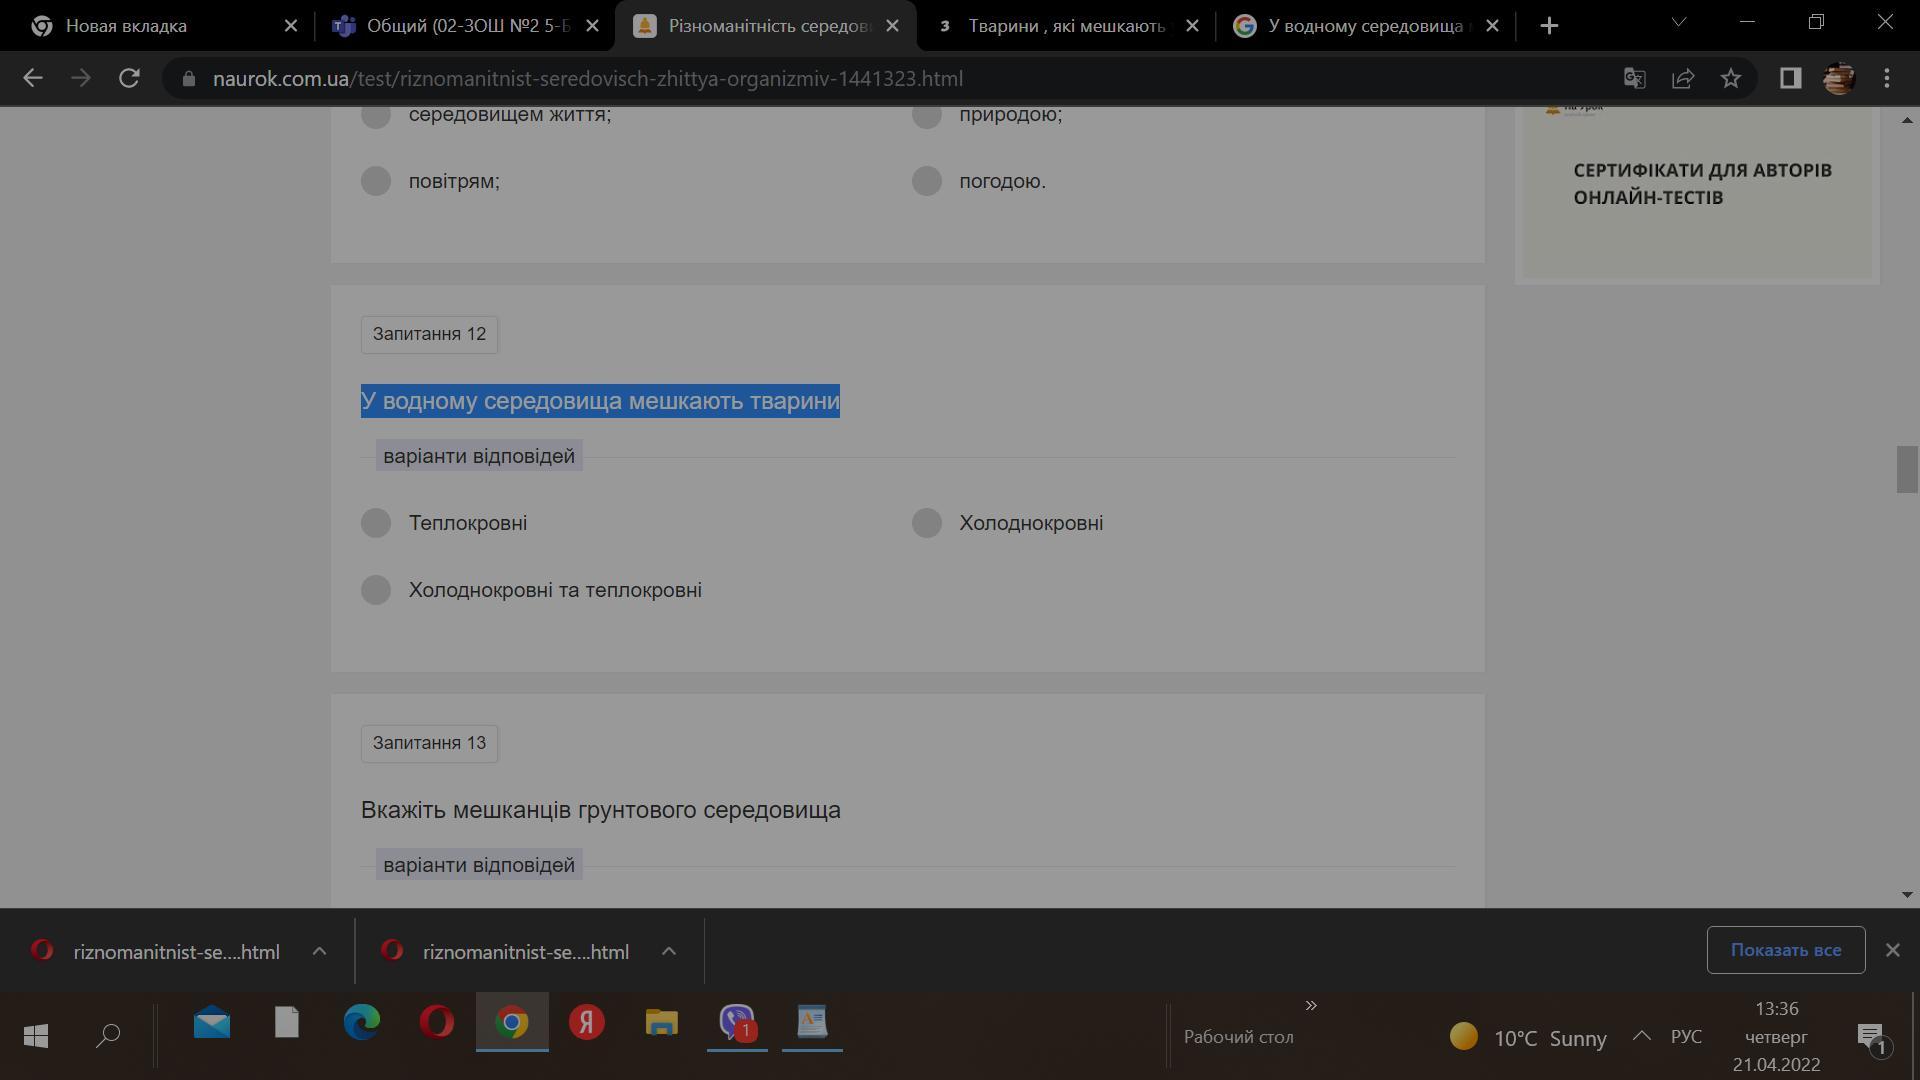Select the Теплокровні answer option
The image size is (1920, 1080).
(x=376, y=523)
